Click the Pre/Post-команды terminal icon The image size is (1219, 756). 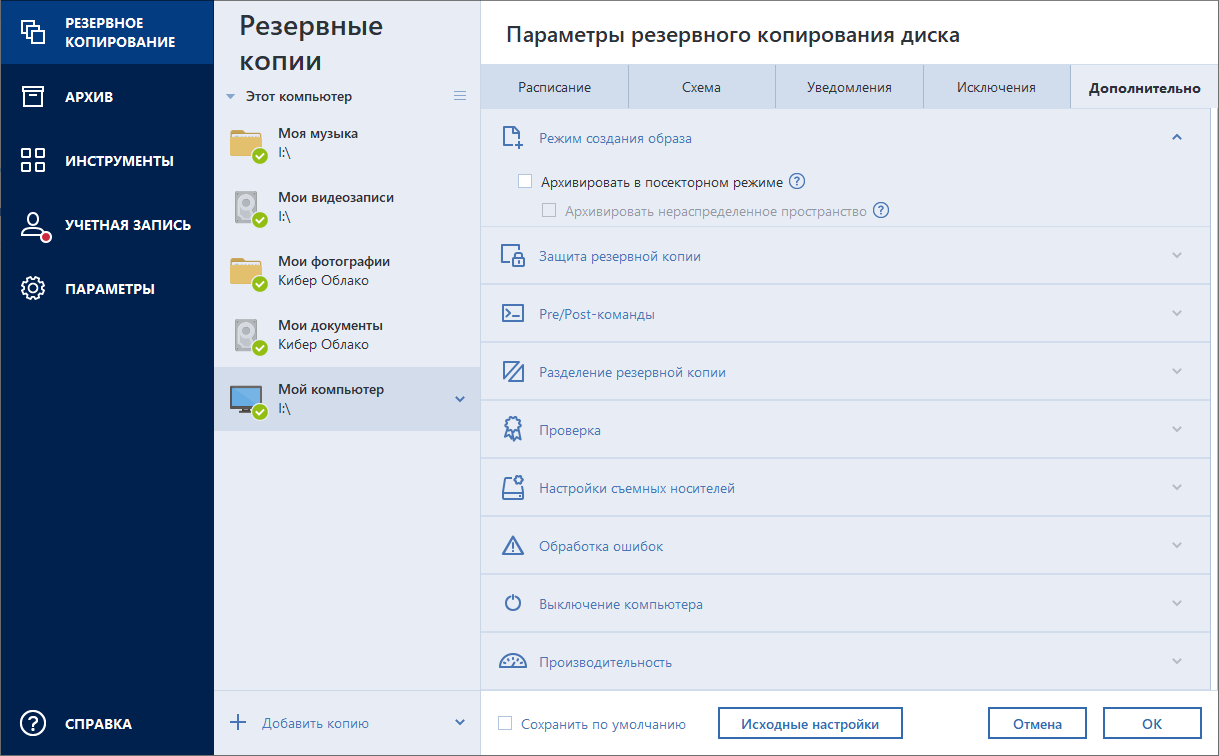513,314
